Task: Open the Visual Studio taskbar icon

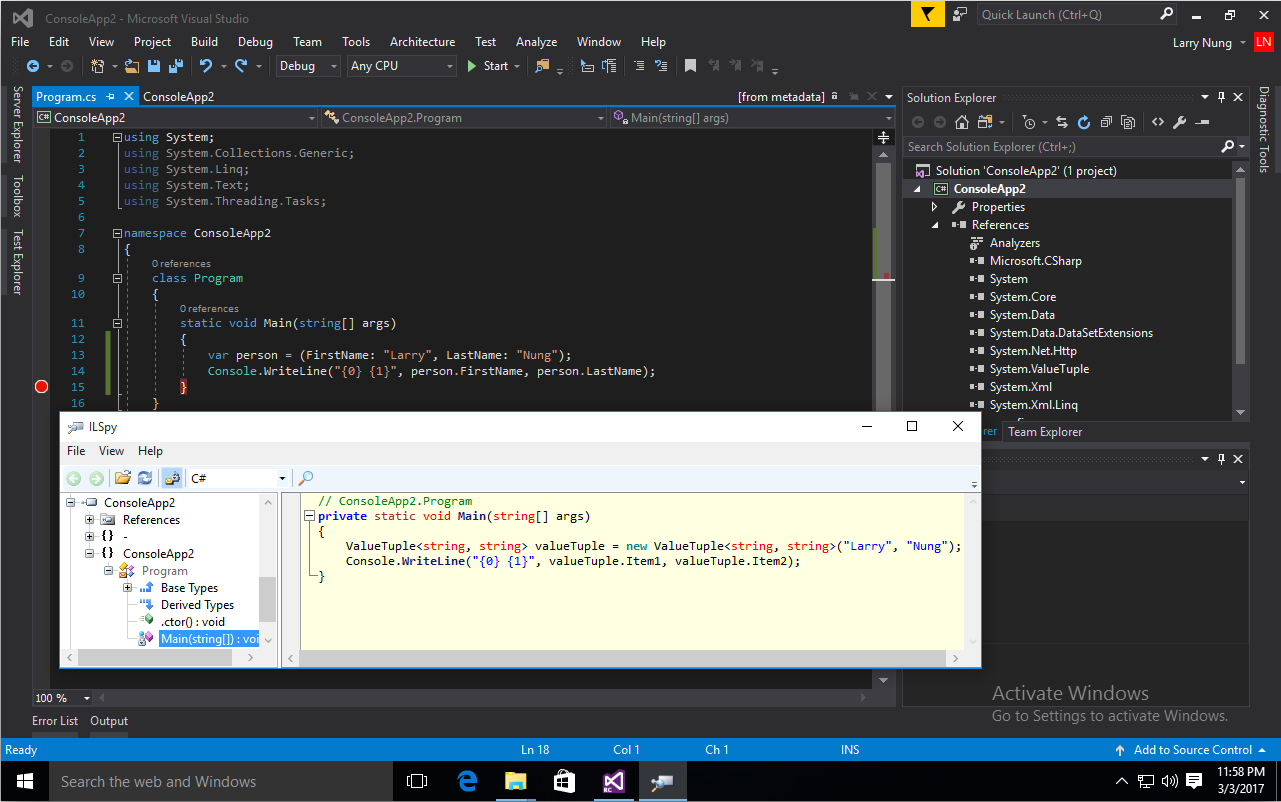Action: tap(614, 781)
